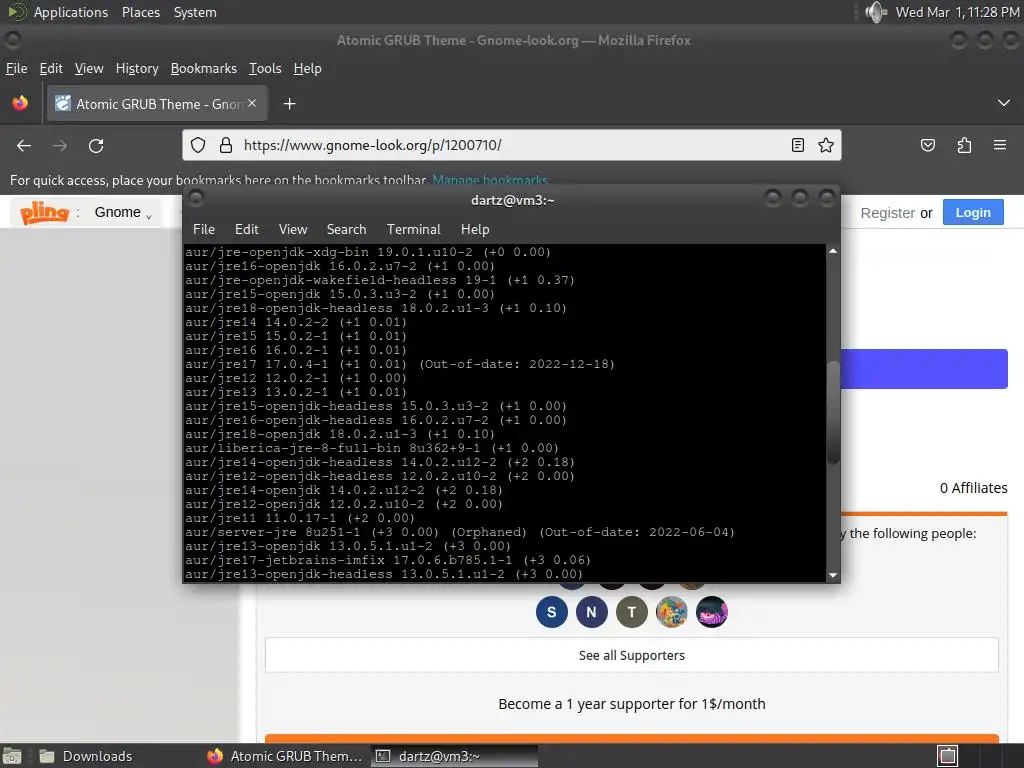
Task: Reload the page in Firefox
Action: tap(96, 146)
